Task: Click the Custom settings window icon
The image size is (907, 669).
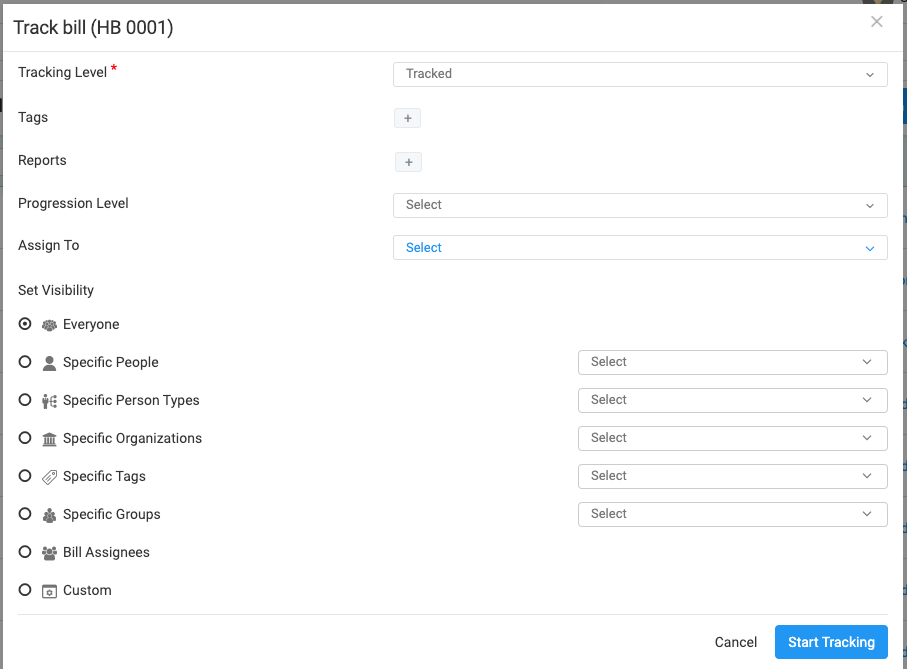Action: [x=49, y=592]
